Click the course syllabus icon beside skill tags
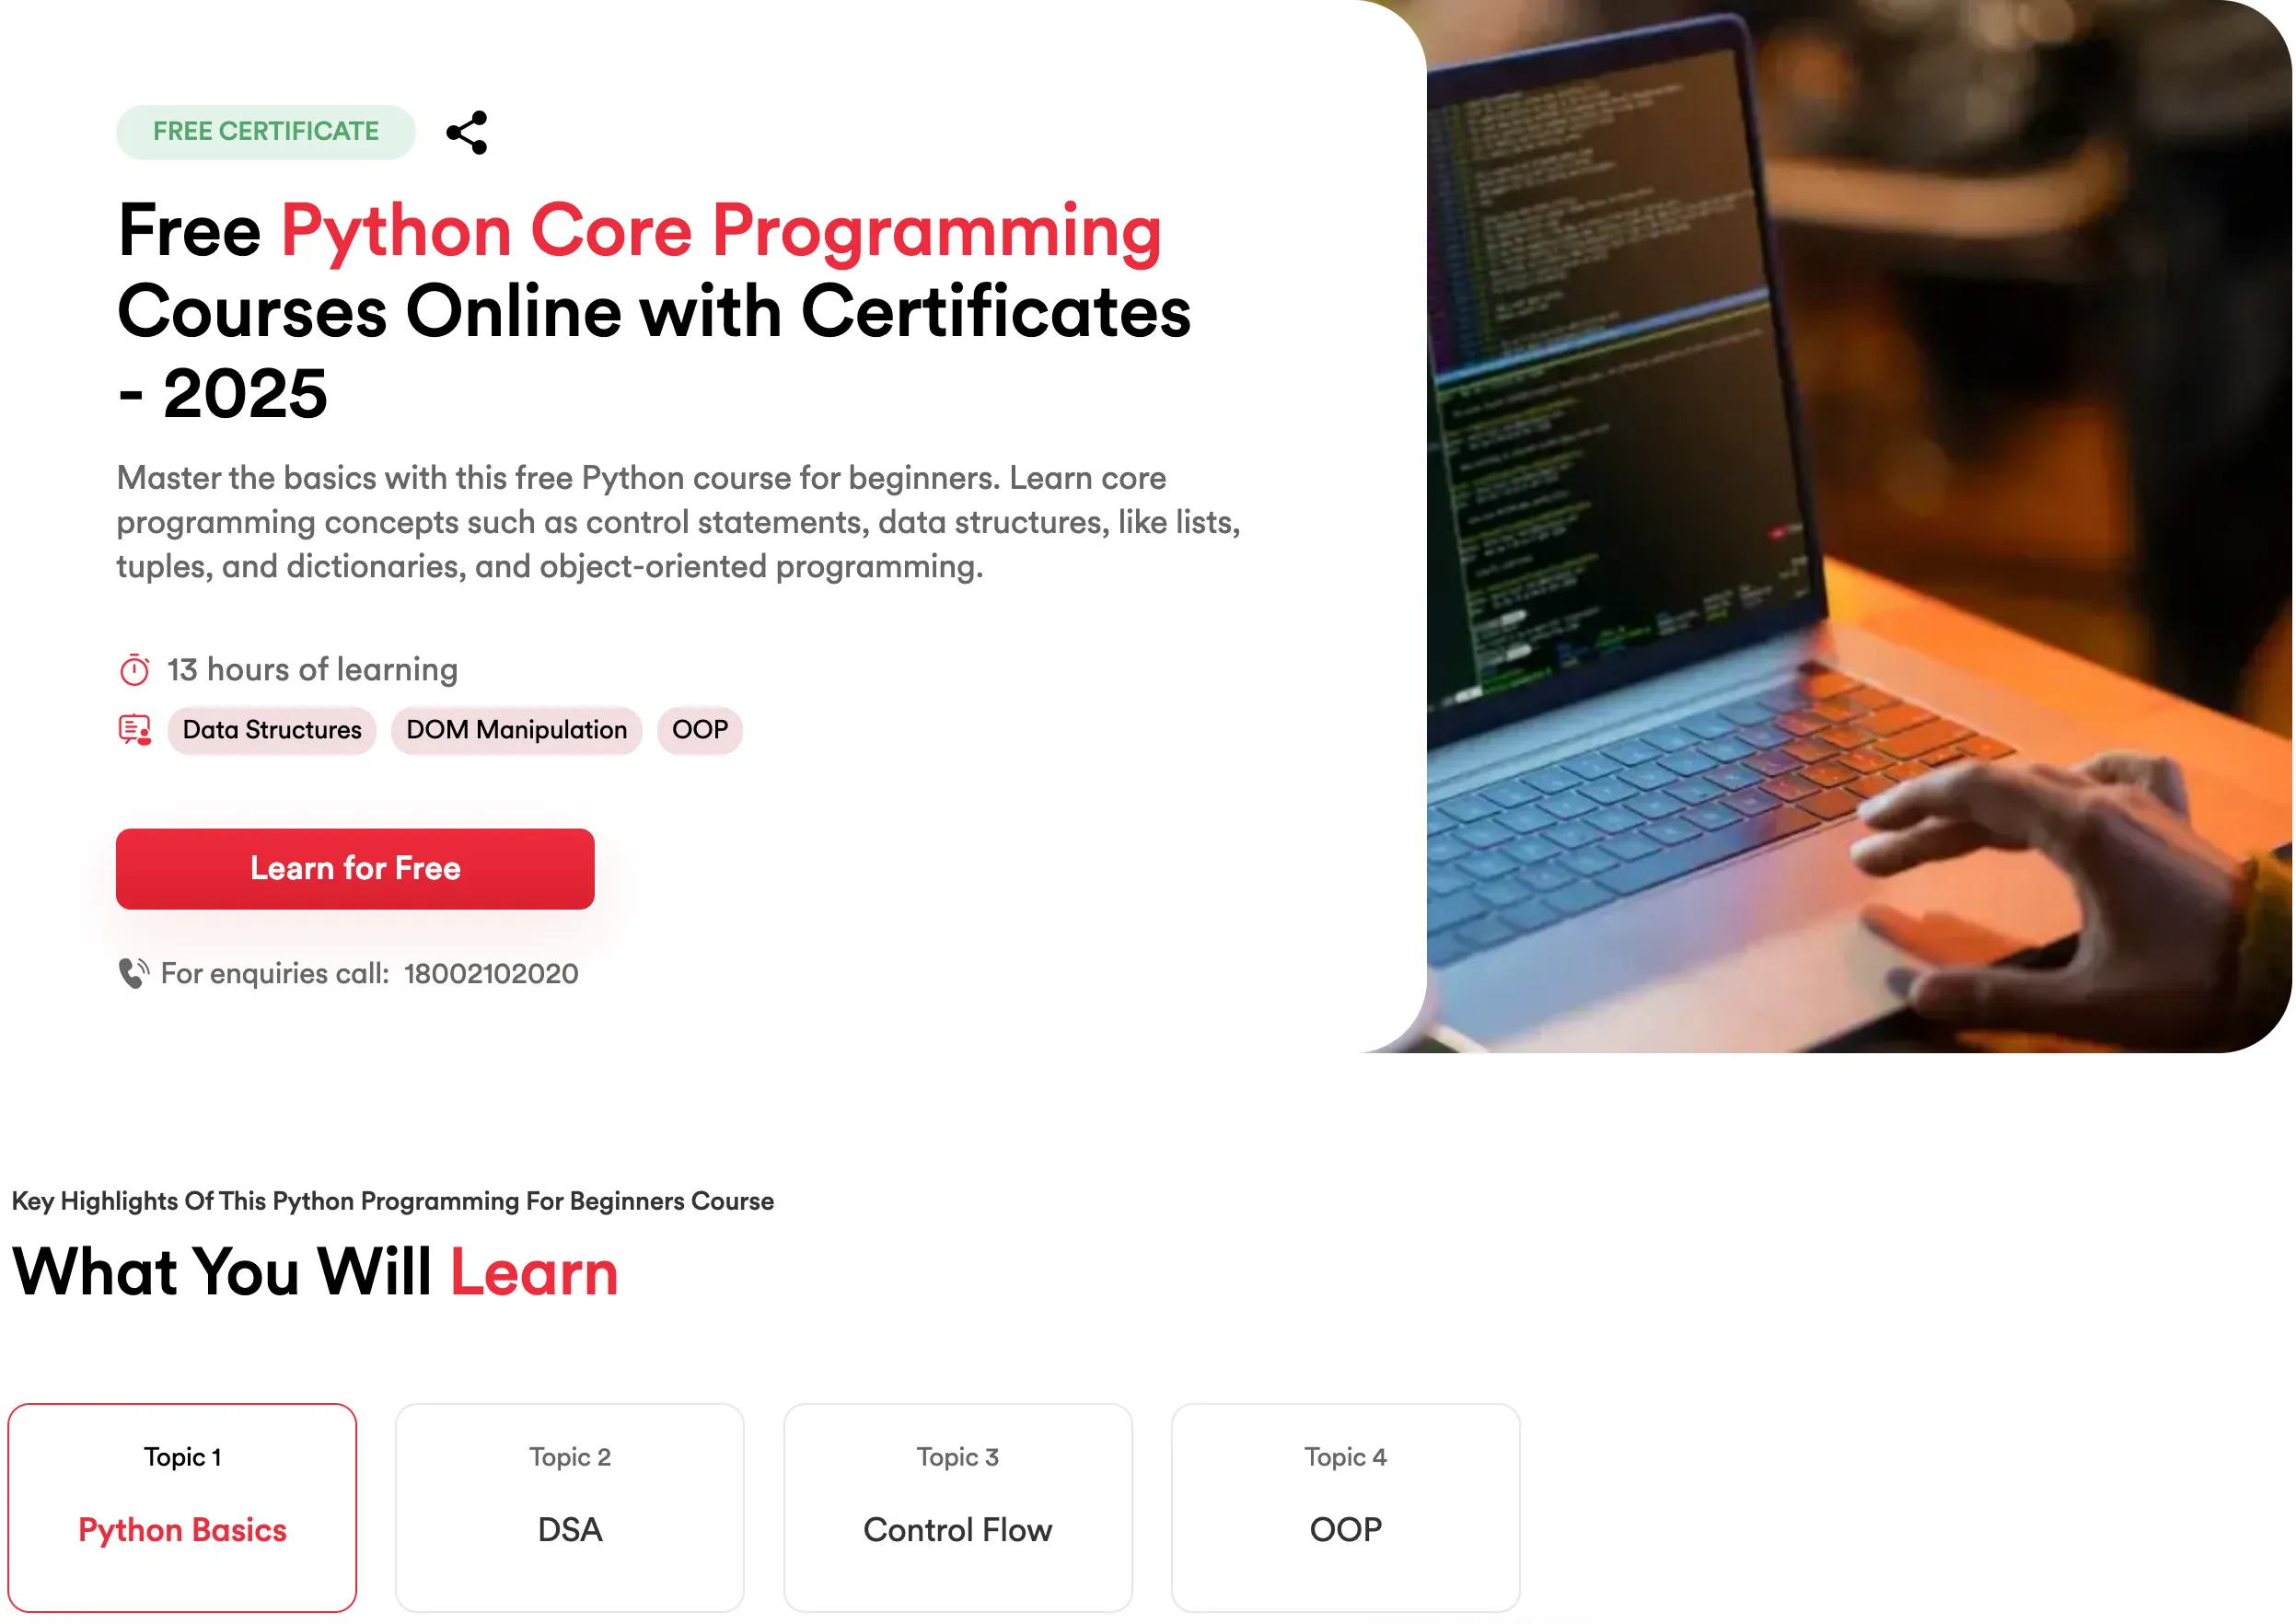Screen dimensions: 2296x1624 135,730
